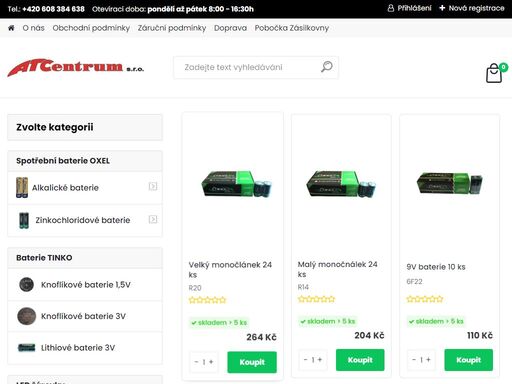The width and height of the screenshot is (512, 384).
Task: Open the ATCentrum s.r.o. logo
Action: click(76, 68)
